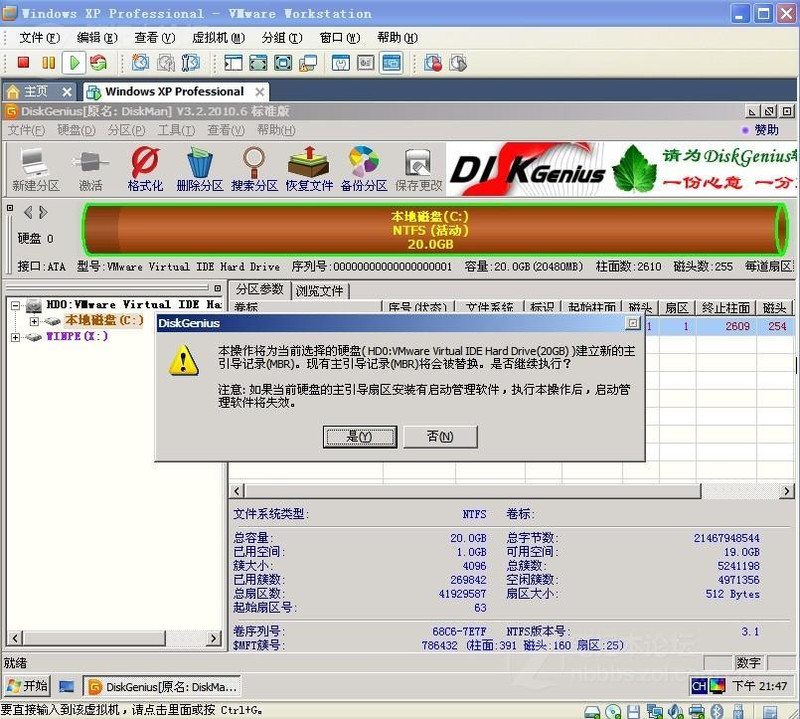Click the 删除分区 (Delete Partition) icon
The image size is (800, 719).
(199, 169)
